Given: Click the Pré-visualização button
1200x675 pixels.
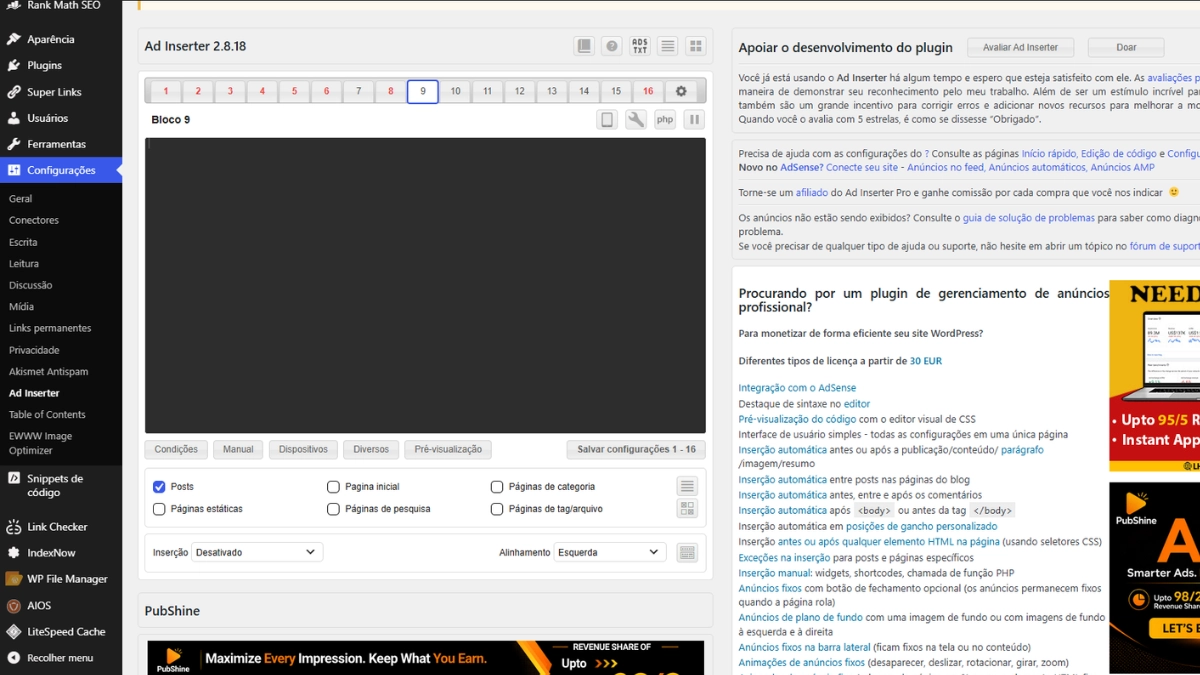Looking at the screenshot, I should (x=448, y=450).
